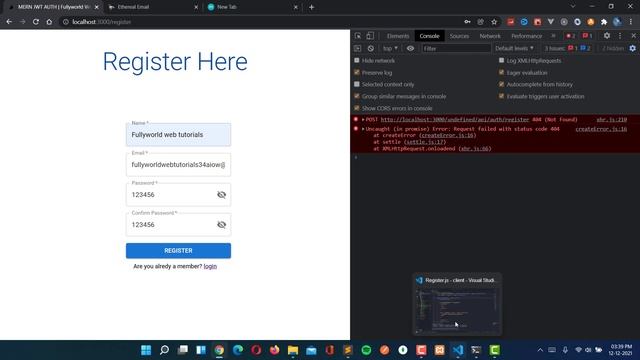Open File Explorer from the taskbar
640x360 pixels.
(x=293, y=350)
